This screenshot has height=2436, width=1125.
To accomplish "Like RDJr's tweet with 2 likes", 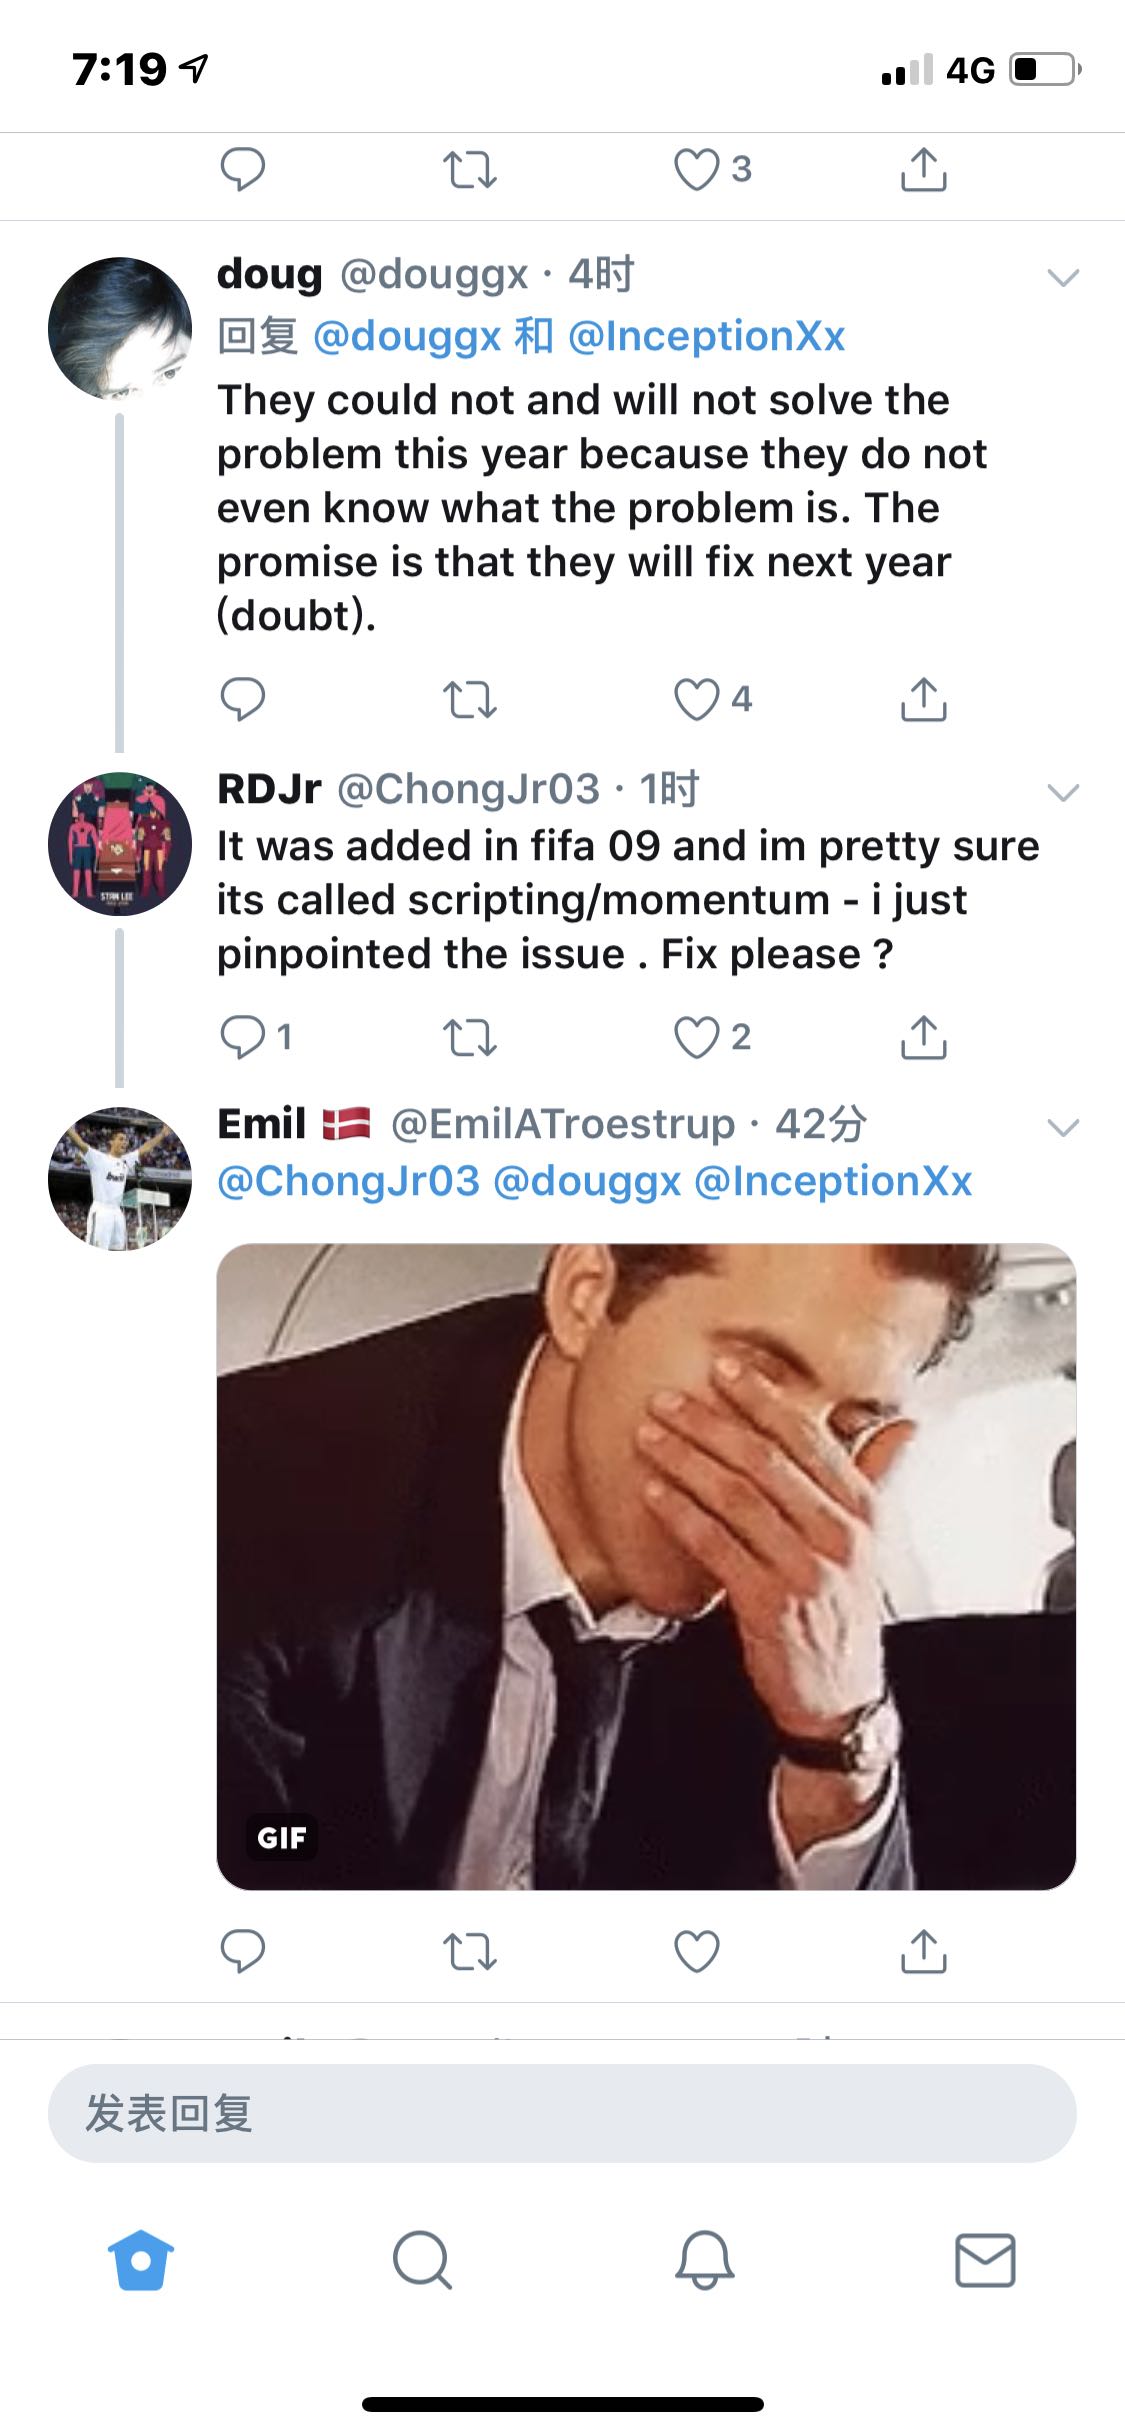I will 697,1037.
